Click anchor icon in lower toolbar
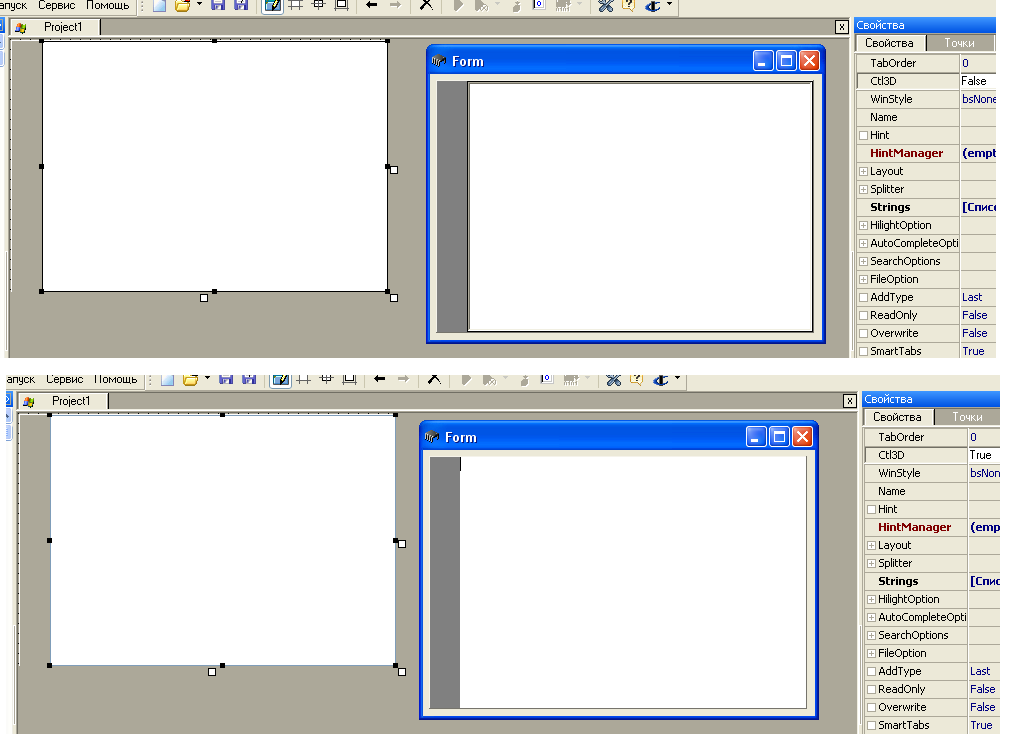Image resolution: width=1009 pixels, height=743 pixels. [x=658, y=379]
